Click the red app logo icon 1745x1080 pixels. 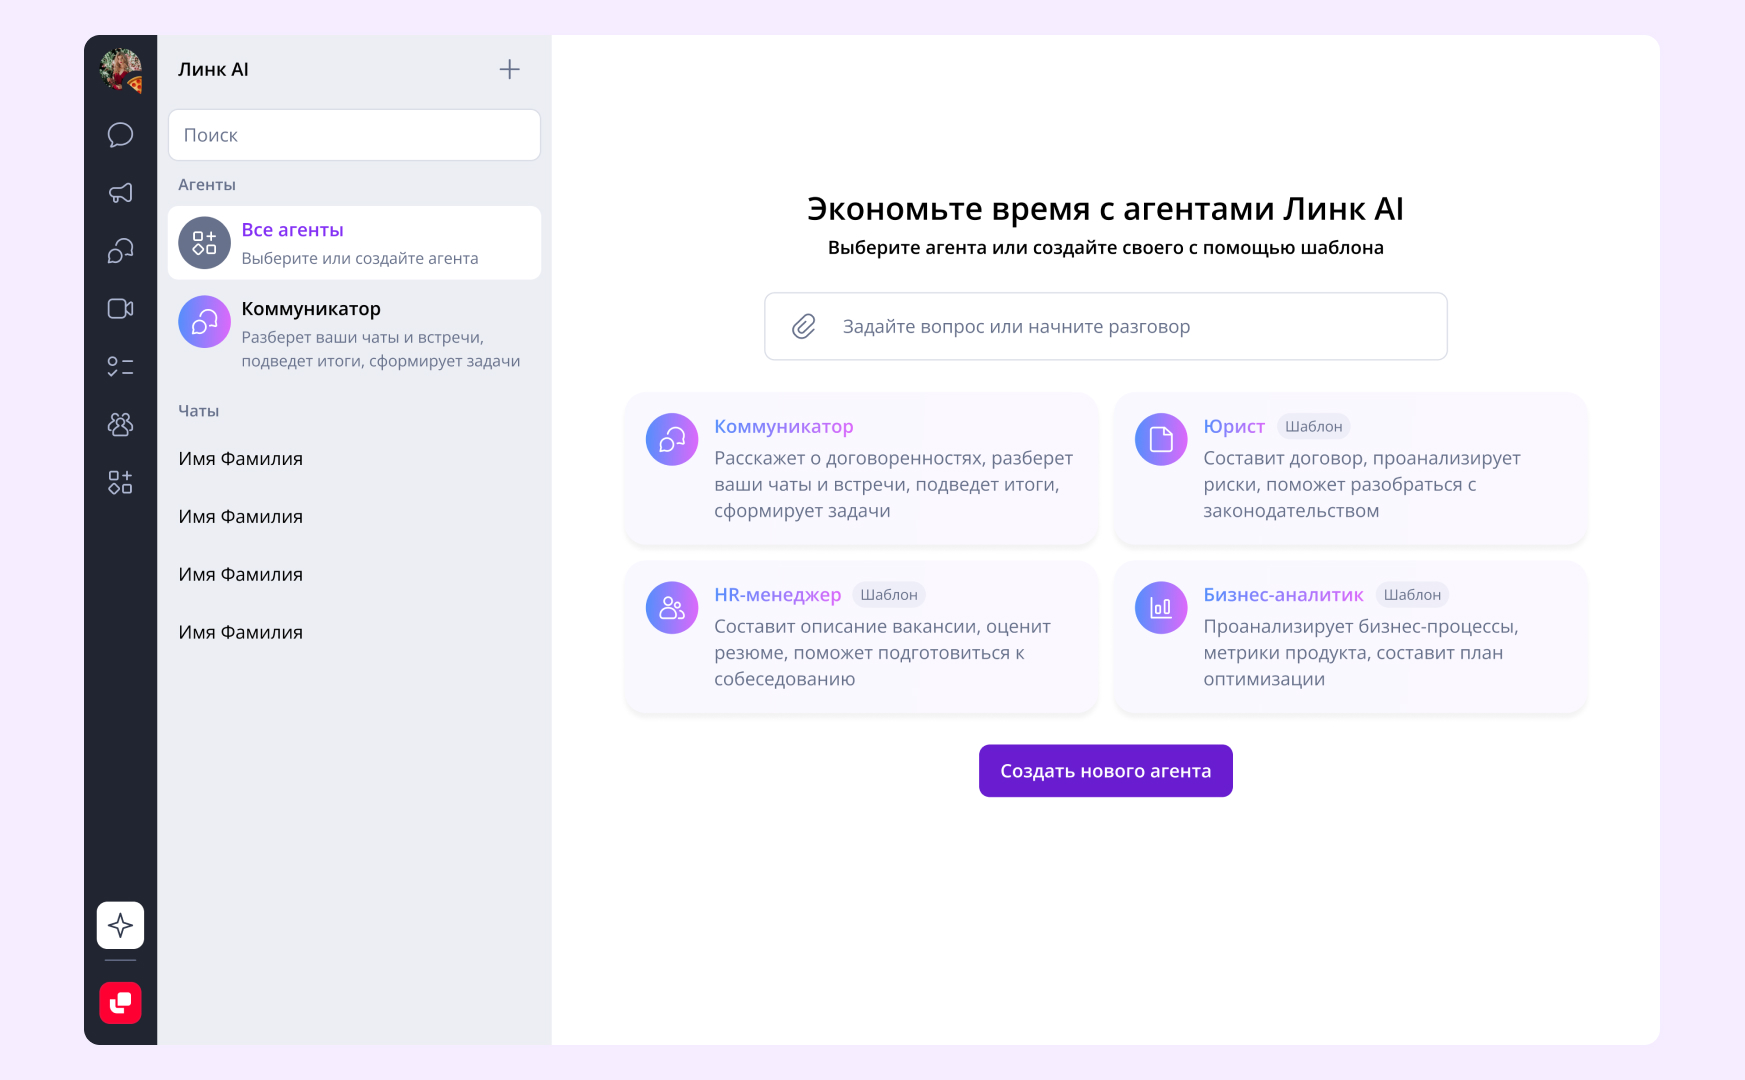tap(120, 1002)
